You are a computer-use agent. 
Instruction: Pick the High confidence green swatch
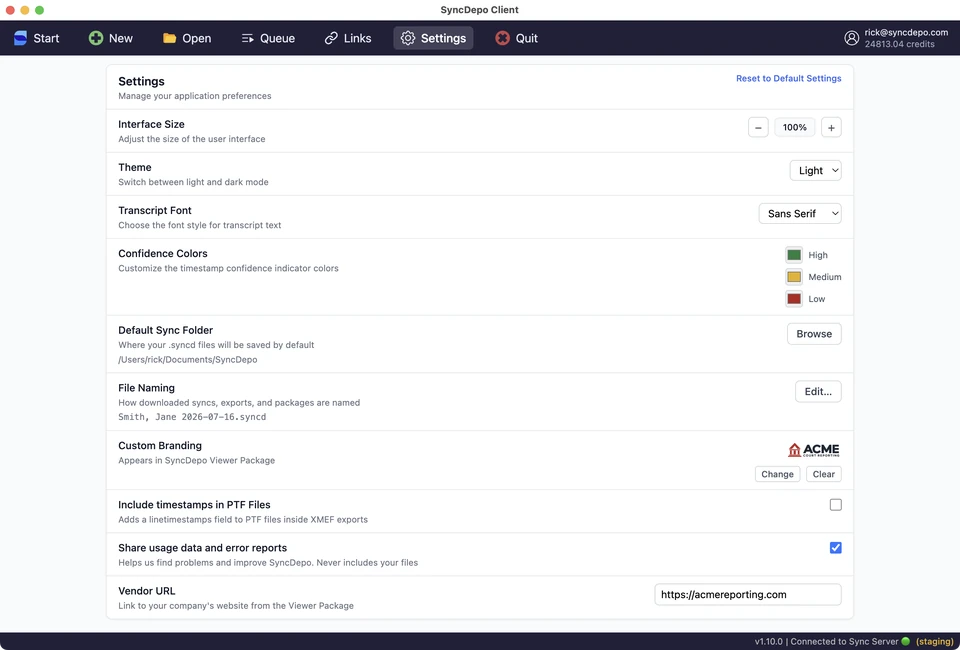(793, 255)
